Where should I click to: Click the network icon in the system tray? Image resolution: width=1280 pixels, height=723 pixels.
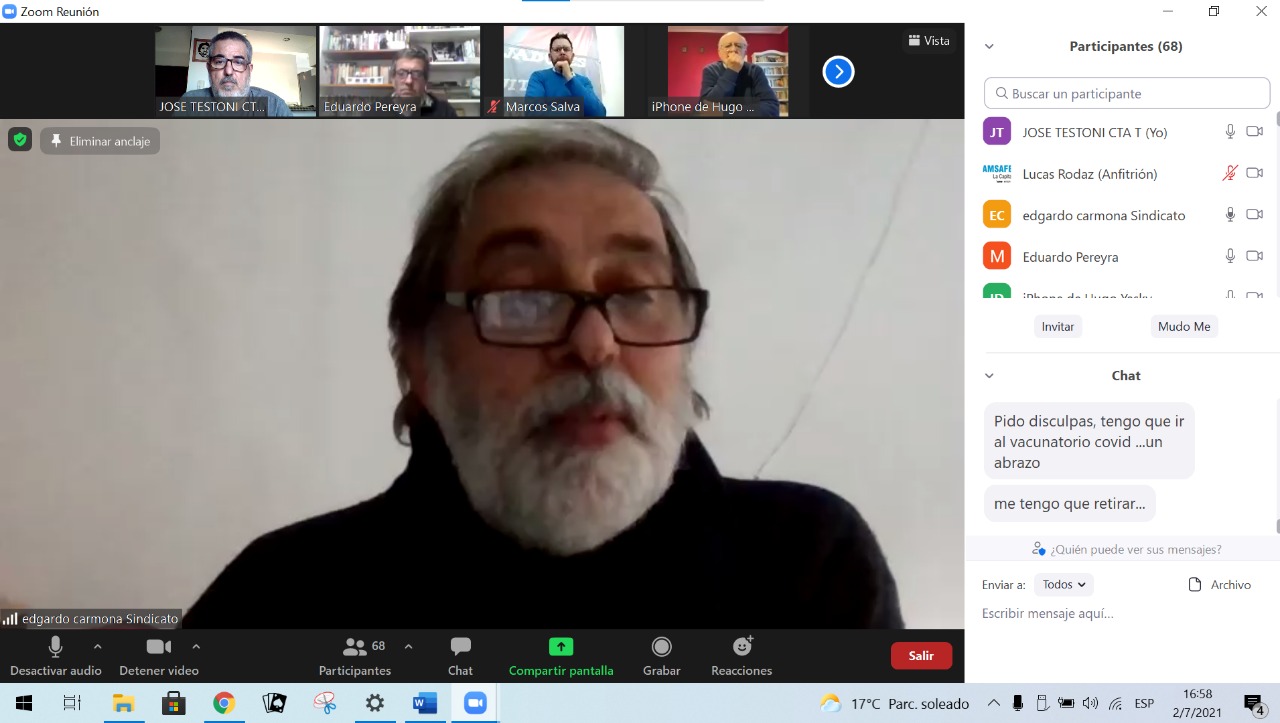pos(1115,703)
